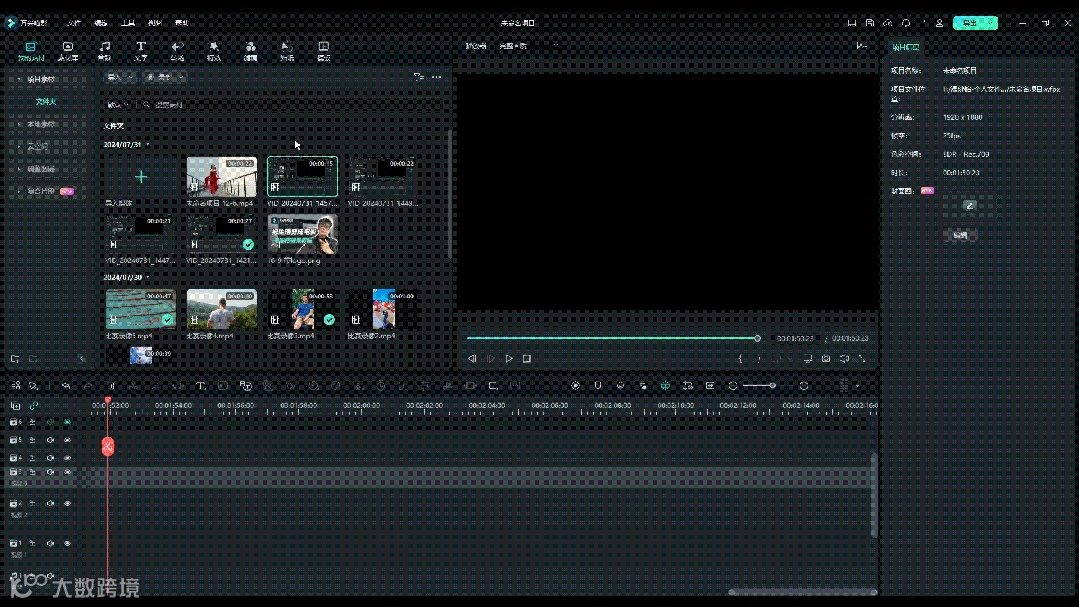Screen dimensions: 1079x607
Task: Open the Templates tab with split-screen icon
Action: point(323,51)
